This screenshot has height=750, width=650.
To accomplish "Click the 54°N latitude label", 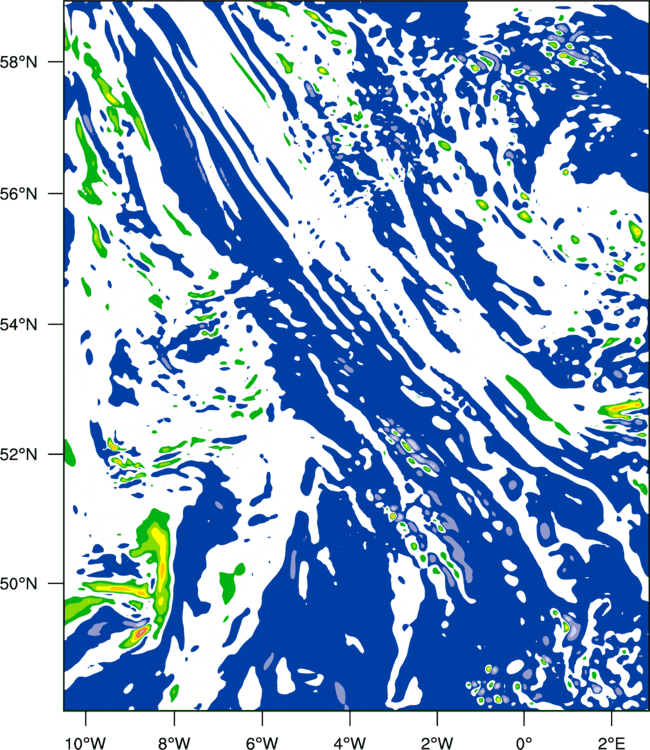I will (x=19, y=324).
